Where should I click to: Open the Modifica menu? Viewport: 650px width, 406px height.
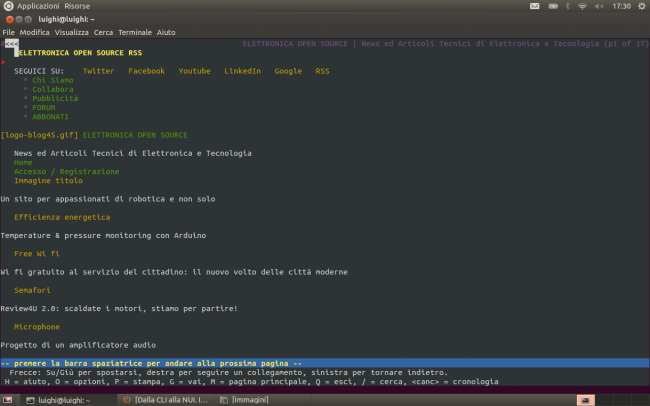pos(34,32)
